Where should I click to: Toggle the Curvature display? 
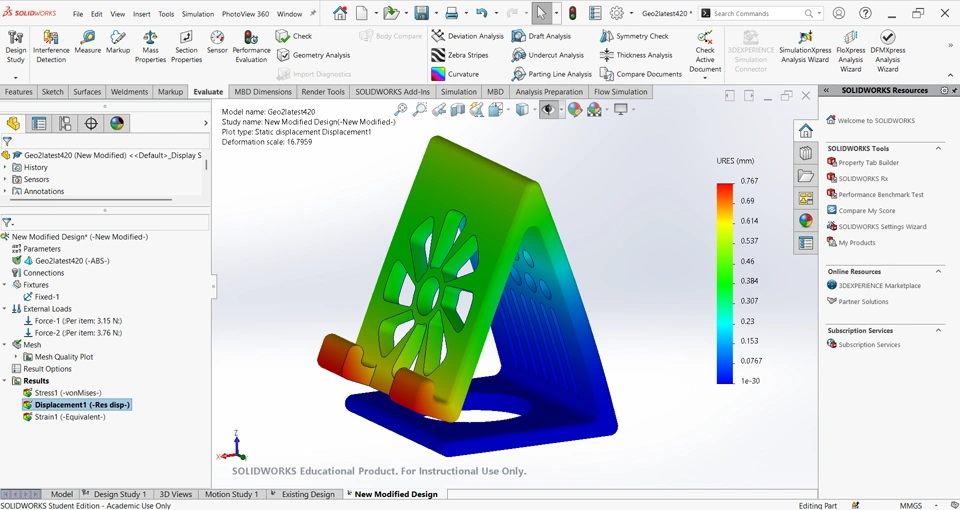(x=455, y=74)
